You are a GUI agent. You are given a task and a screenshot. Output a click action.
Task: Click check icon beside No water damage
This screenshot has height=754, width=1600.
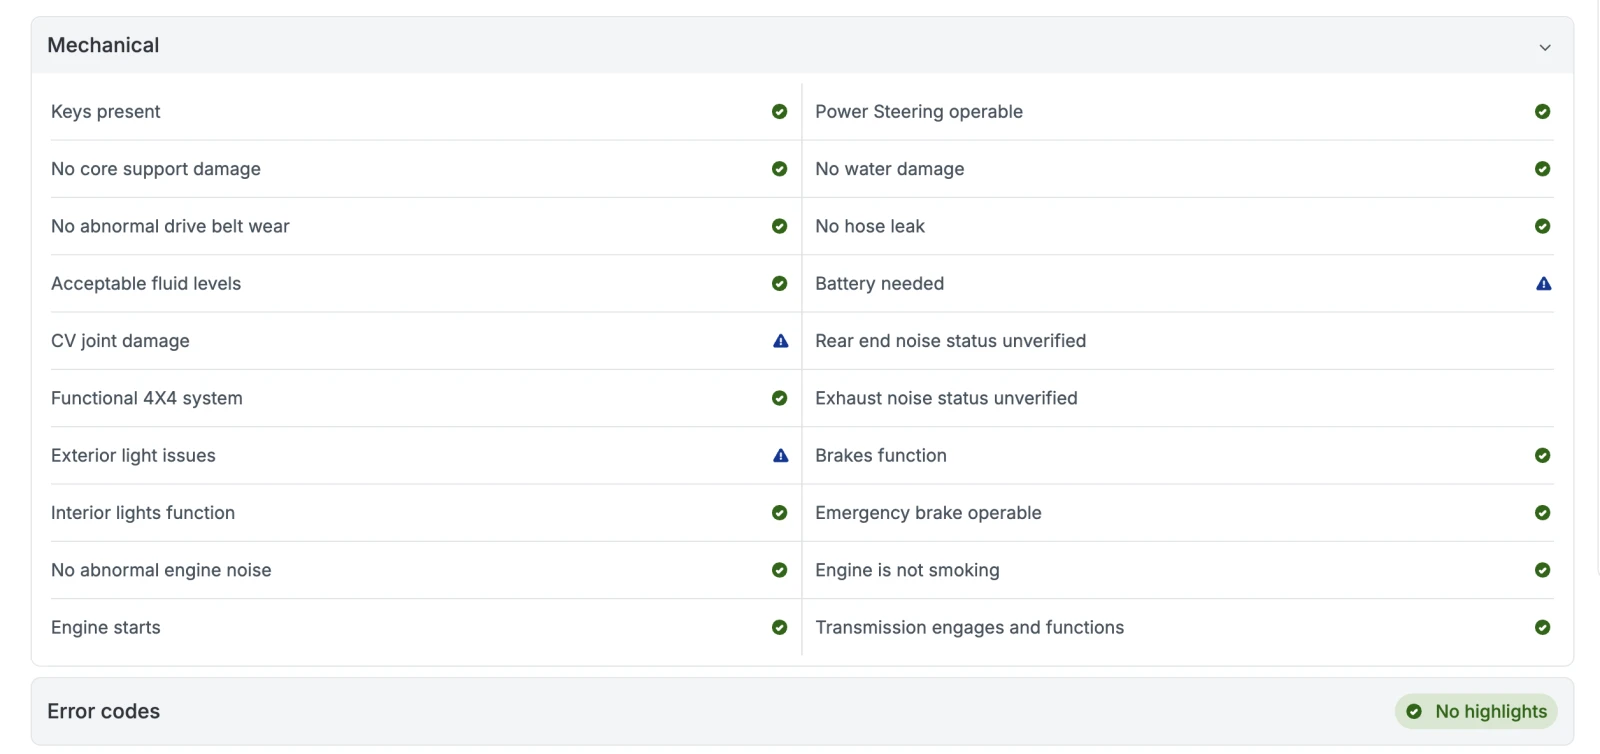1542,169
